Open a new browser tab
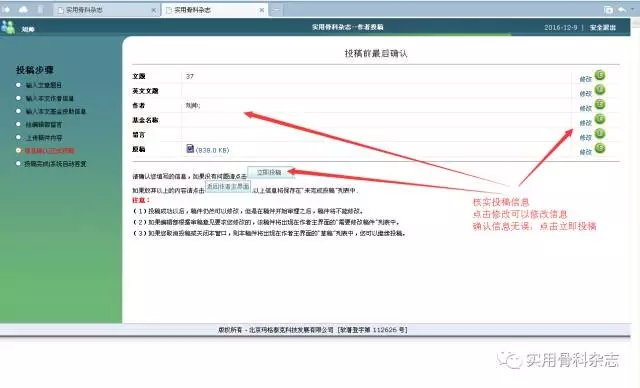Image resolution: width=640 pixels, height=388 pixels. (276, 10)
